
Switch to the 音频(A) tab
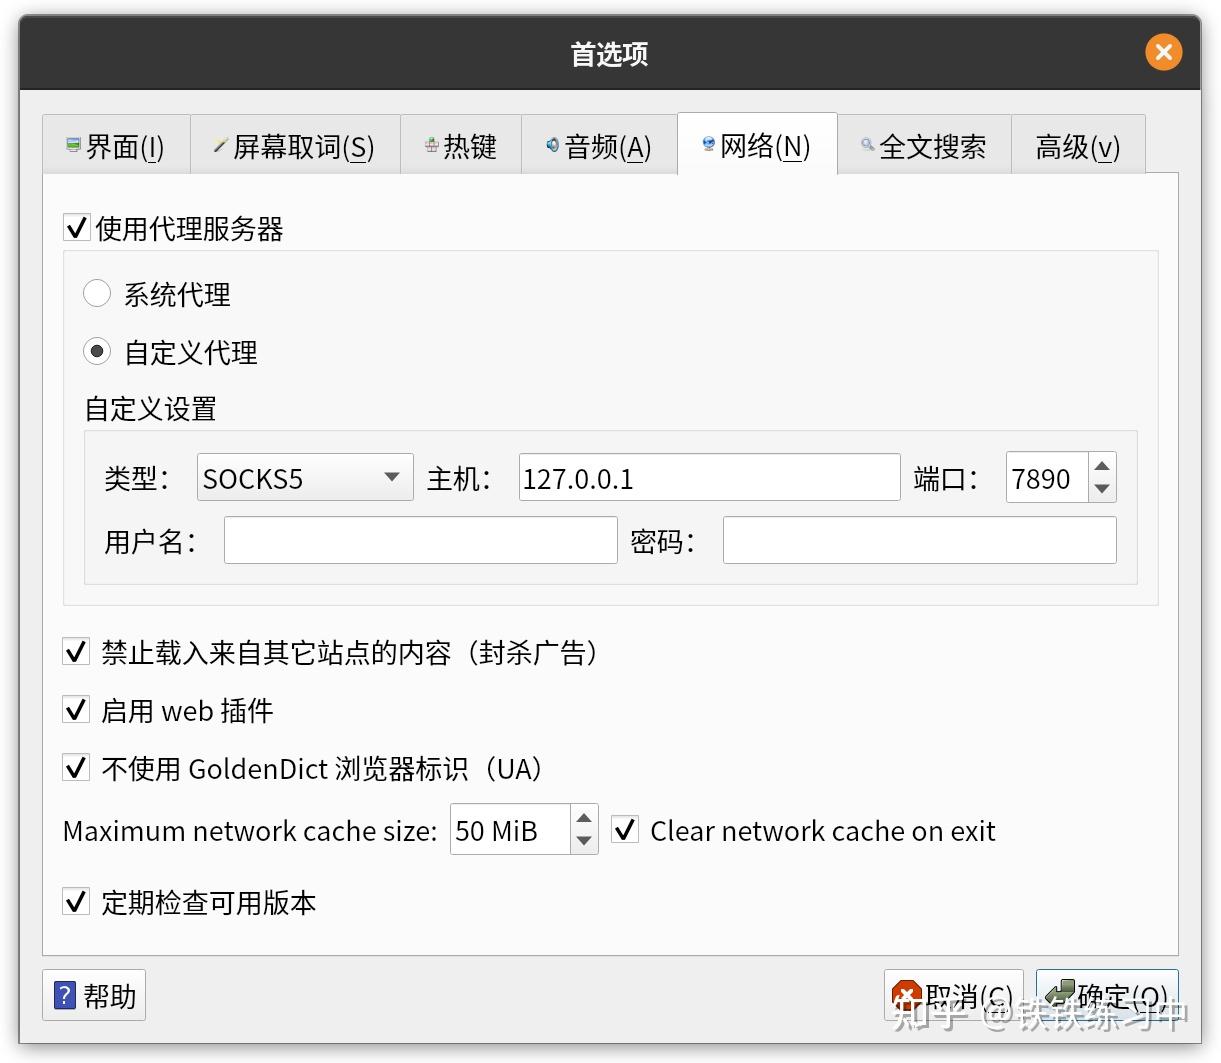(599, 146)
